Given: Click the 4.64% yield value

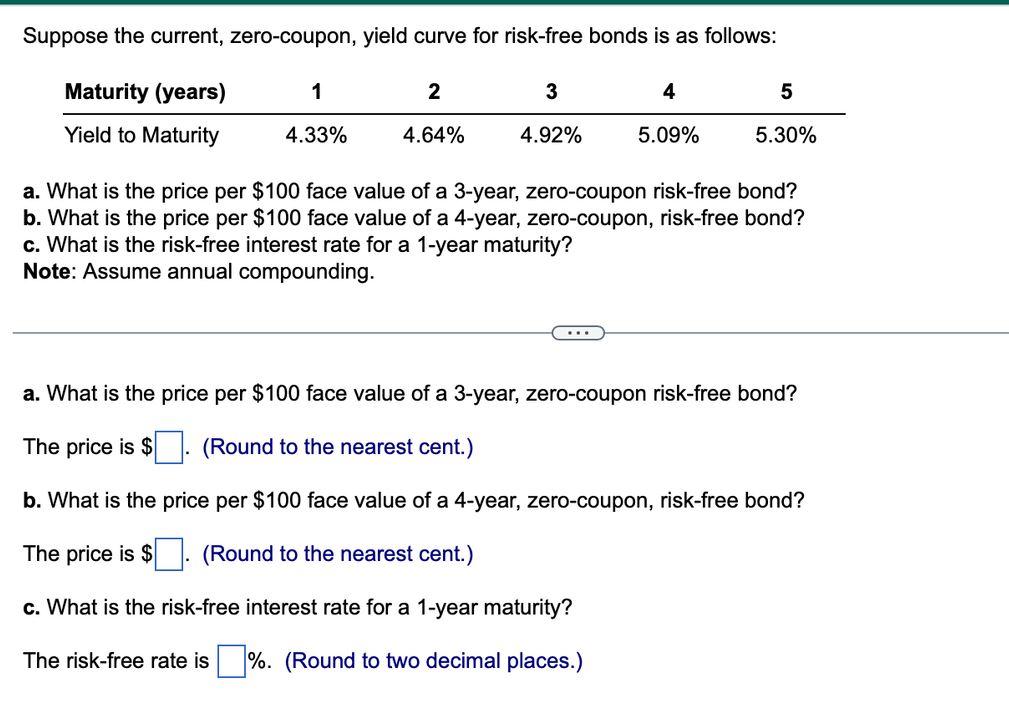Looking at the screenshot, I should (x=434, y=134).
